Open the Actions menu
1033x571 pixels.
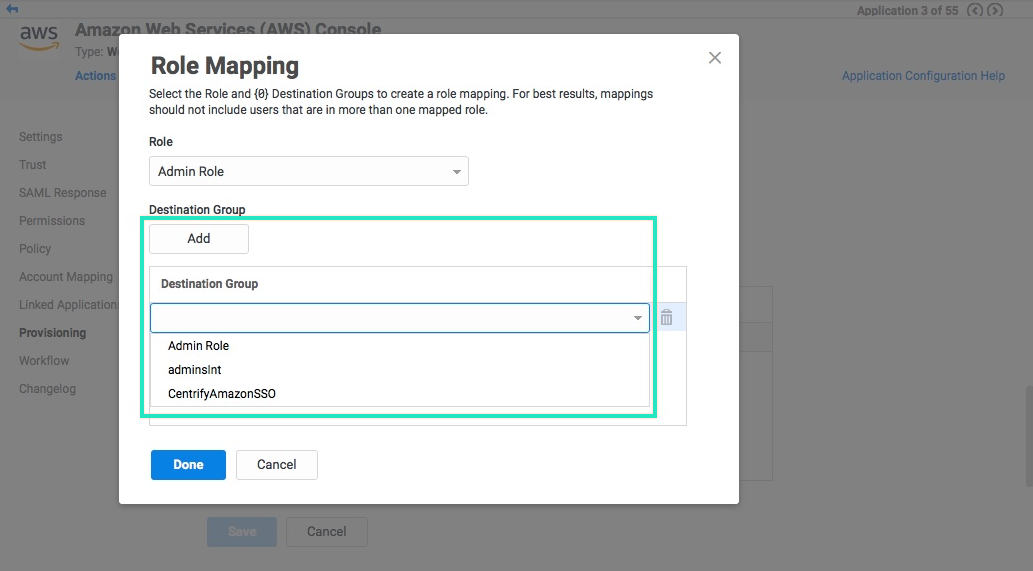tap(96, 76)
